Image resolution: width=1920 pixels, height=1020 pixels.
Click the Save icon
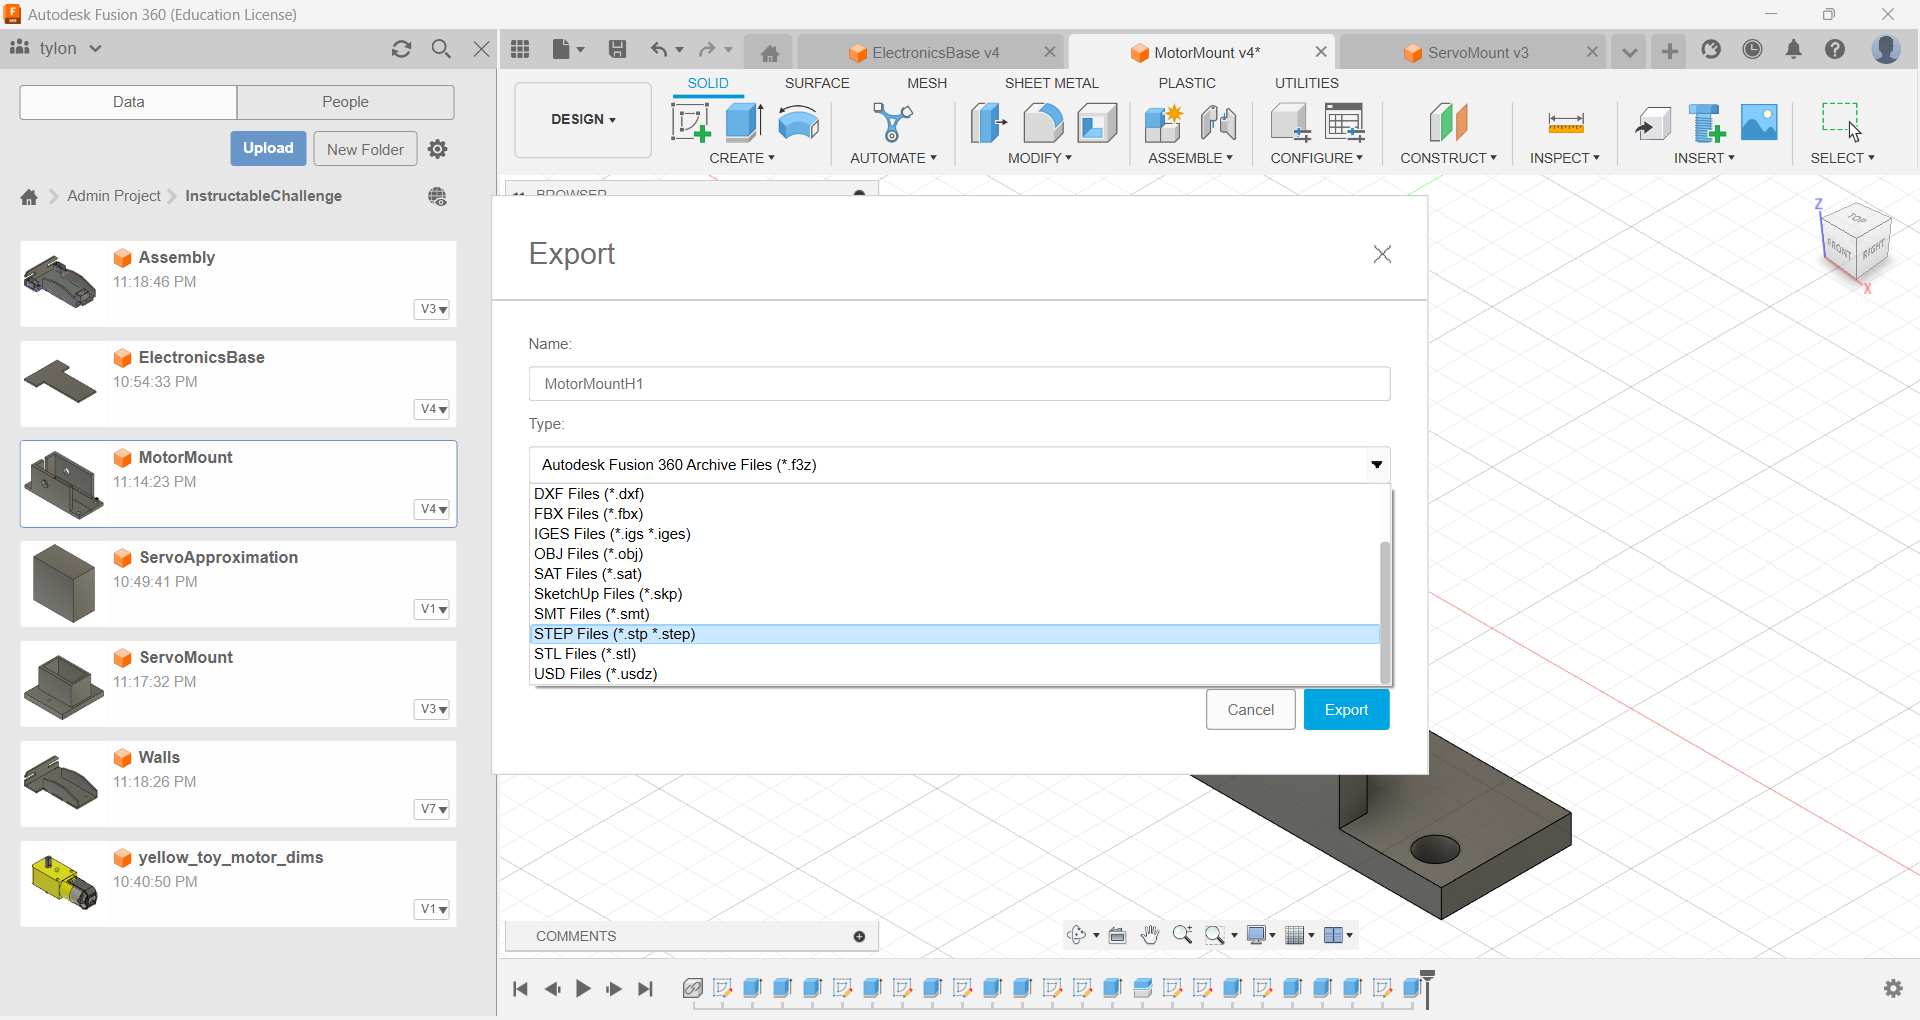(617, 49)
